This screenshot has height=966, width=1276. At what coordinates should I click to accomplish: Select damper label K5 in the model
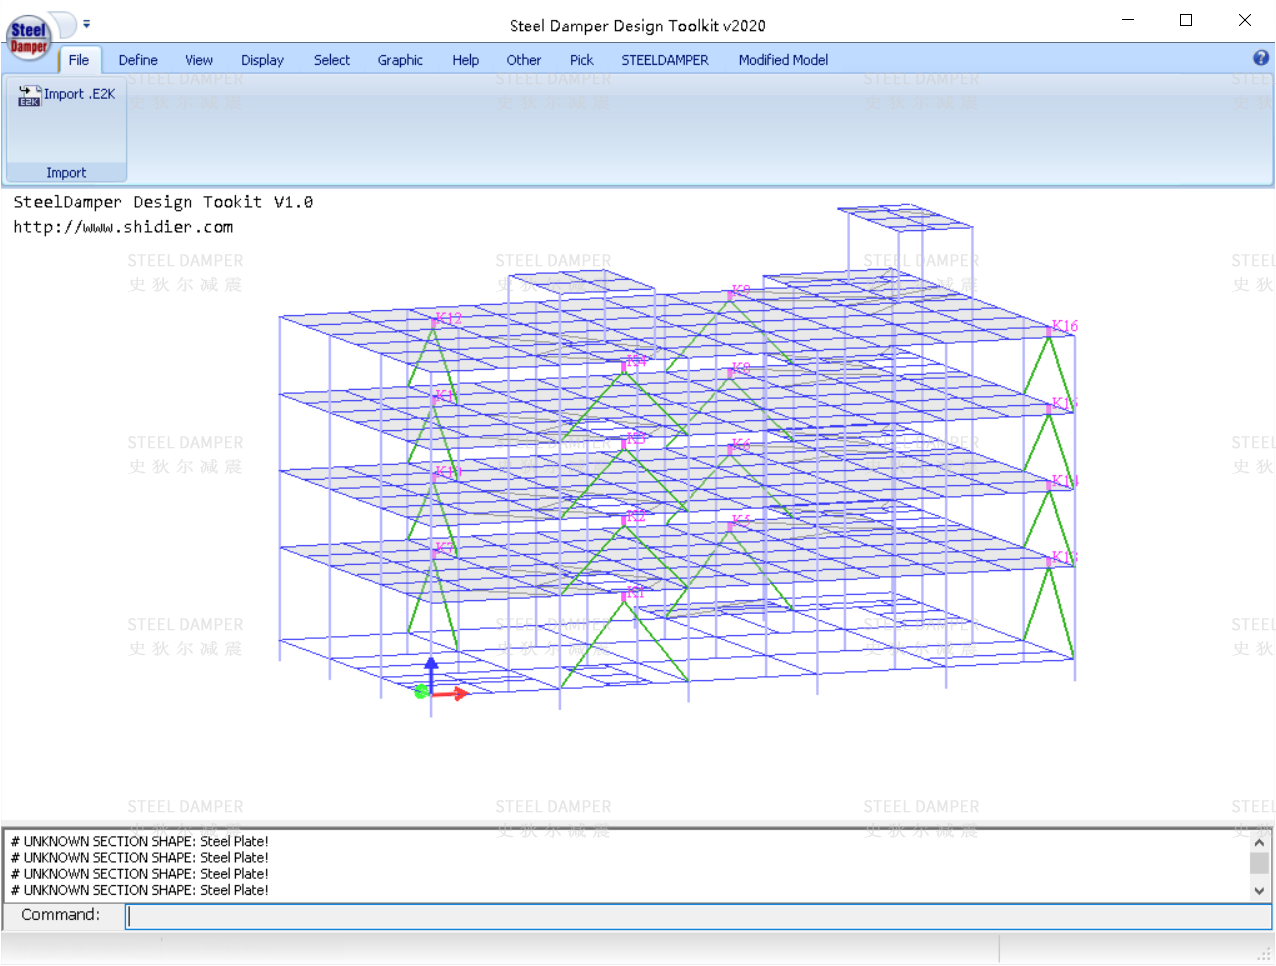740,521
